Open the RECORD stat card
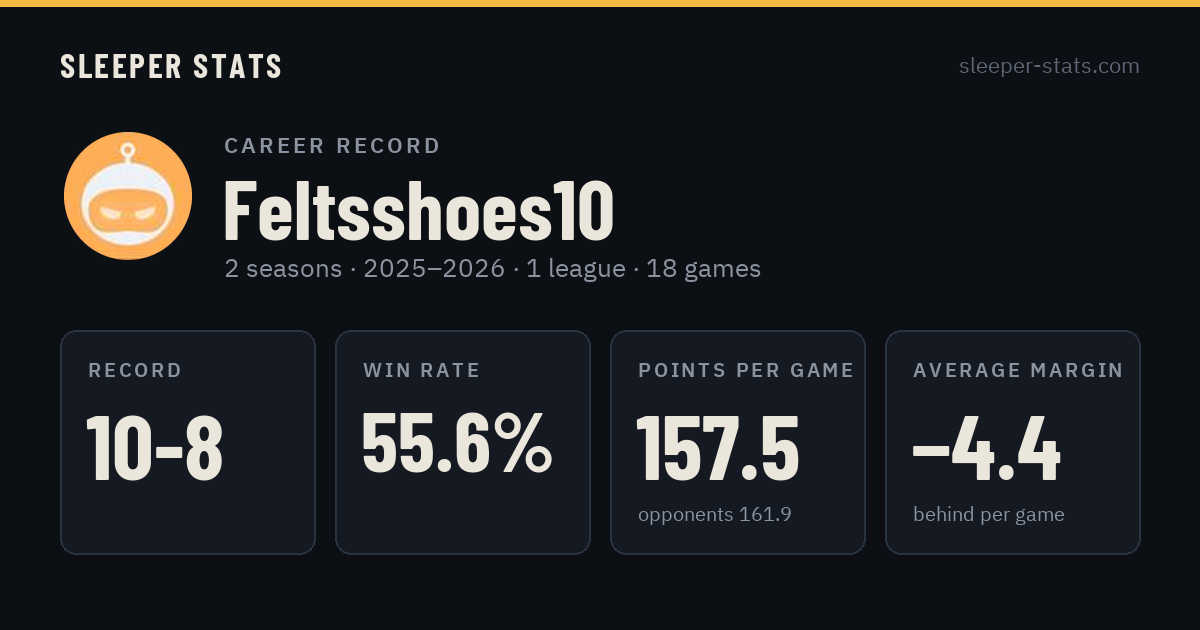1200x630 pixels. coord(188,442)
